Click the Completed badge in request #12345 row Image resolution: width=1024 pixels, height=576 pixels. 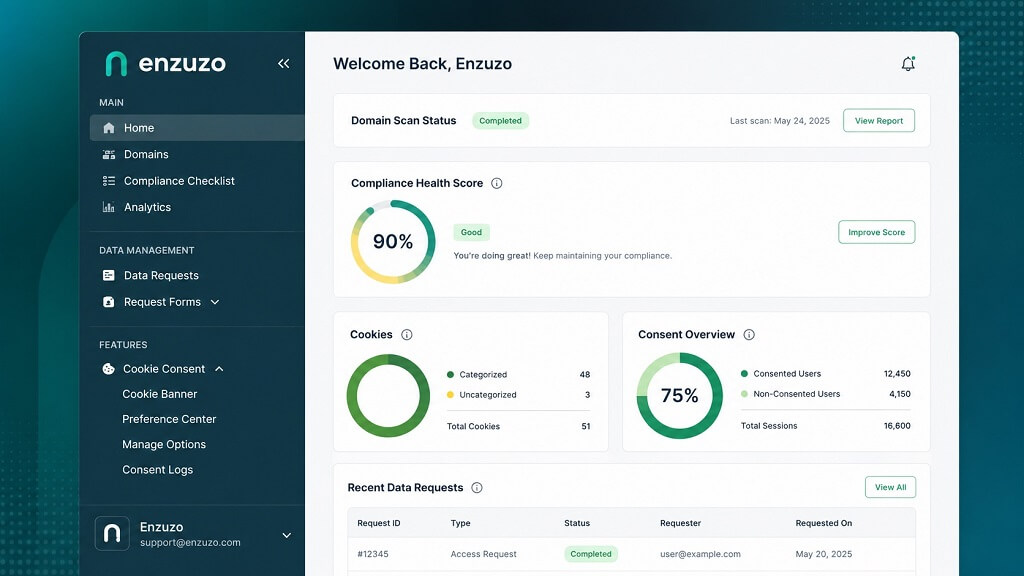coord(590,554)
